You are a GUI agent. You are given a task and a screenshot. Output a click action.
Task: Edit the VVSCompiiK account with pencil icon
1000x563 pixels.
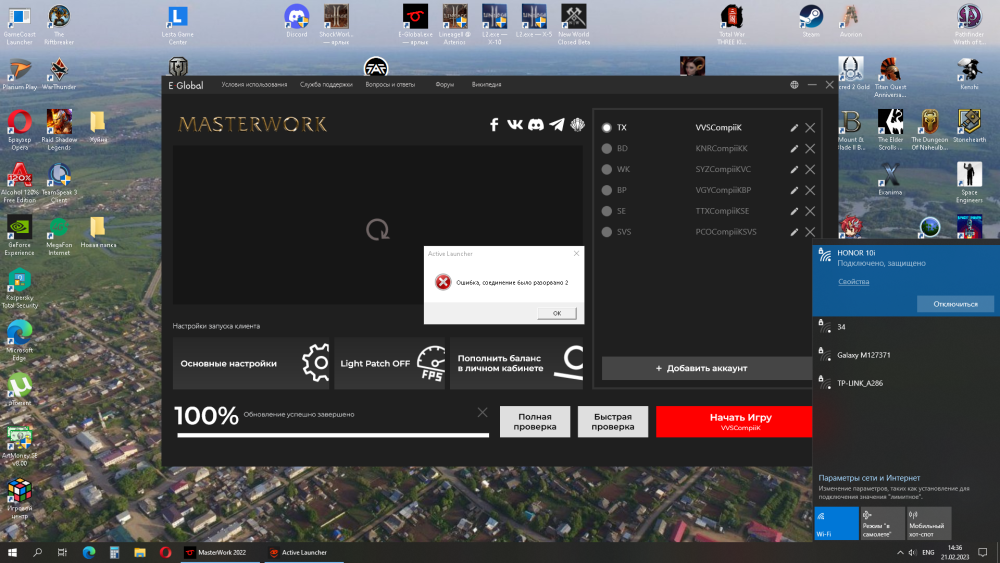coord(794,128)
